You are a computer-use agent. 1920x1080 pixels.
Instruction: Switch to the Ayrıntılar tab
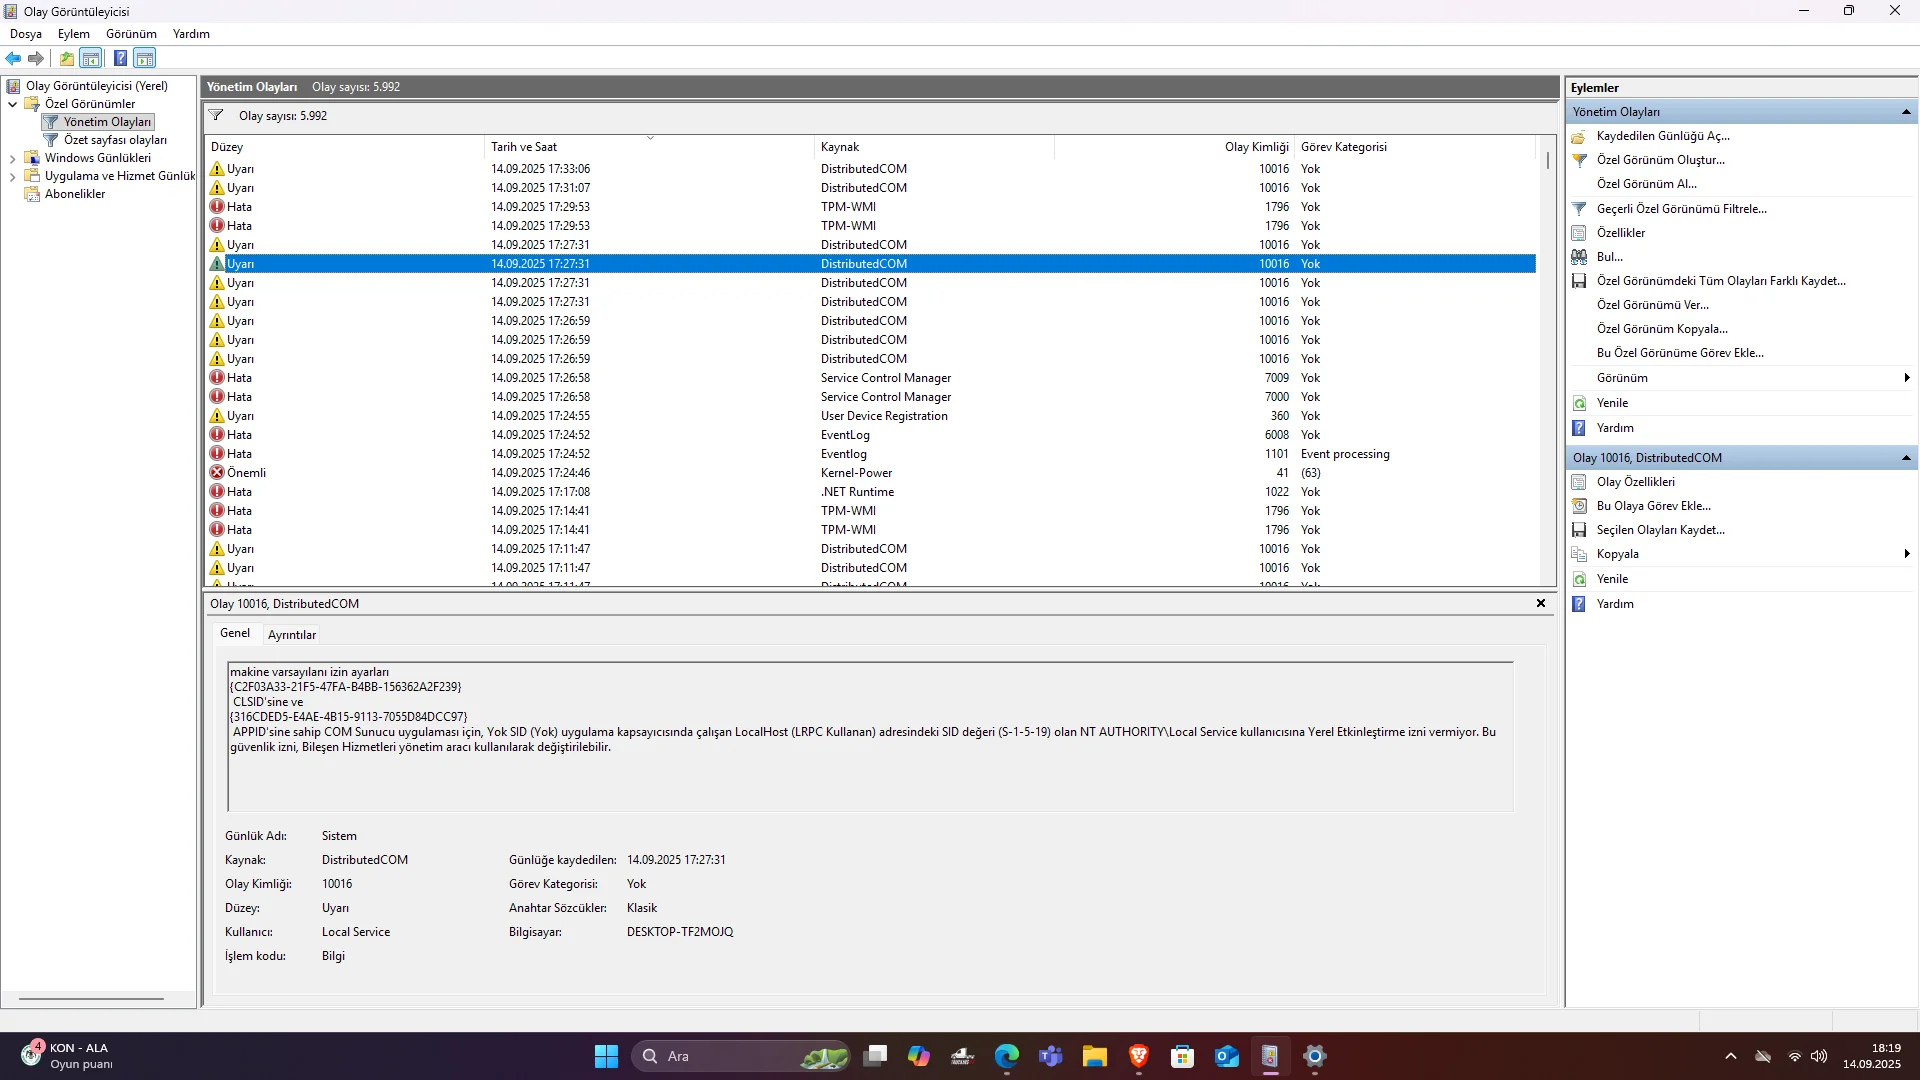(x=291, y=635)
